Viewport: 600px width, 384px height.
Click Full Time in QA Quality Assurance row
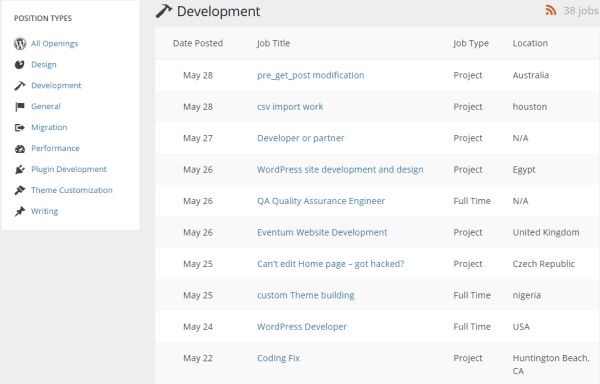point(472,201)
